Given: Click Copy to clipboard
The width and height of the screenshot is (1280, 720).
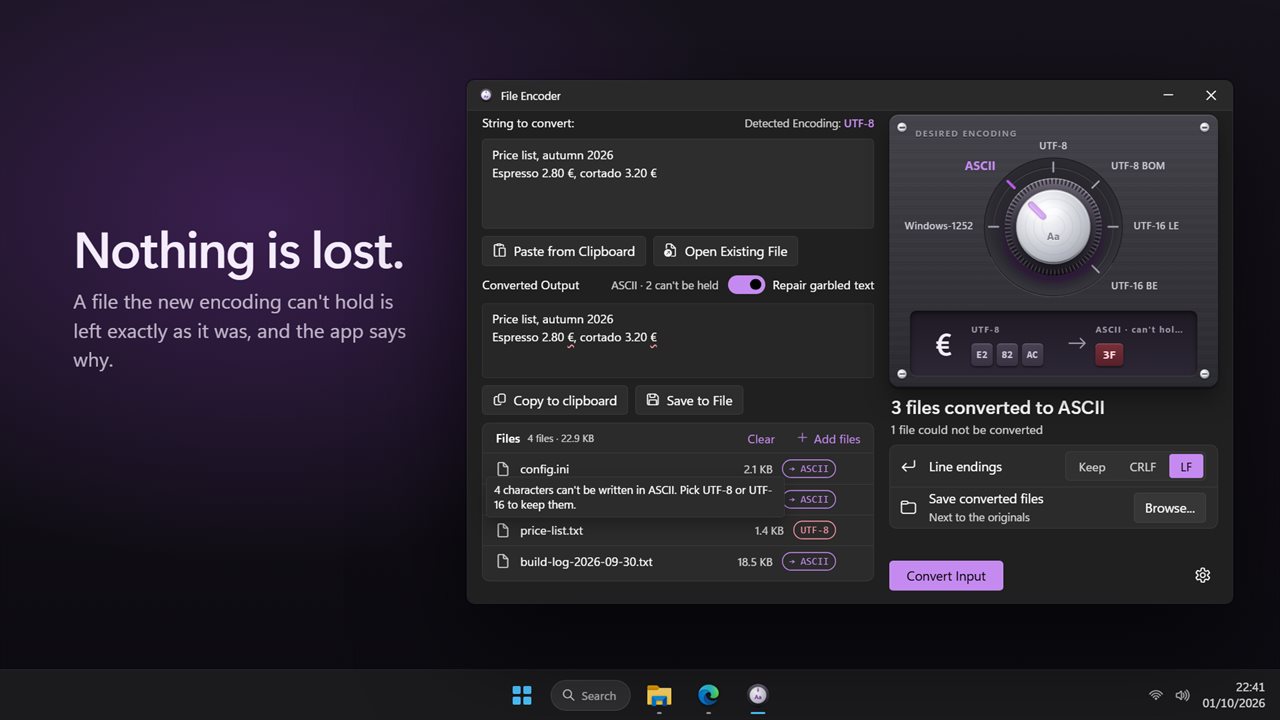Looking at the screenshot, I should (x=555, y=400).
